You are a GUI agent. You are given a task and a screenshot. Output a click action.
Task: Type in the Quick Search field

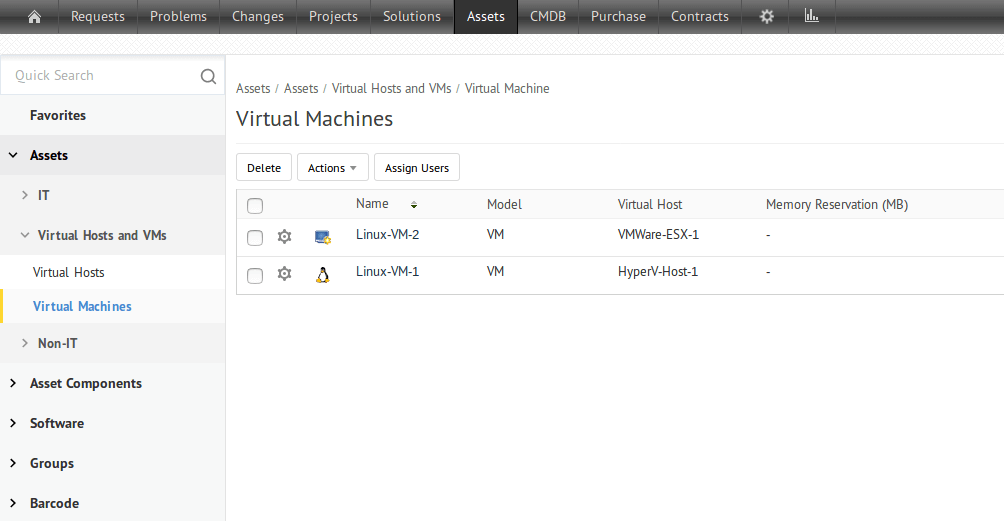(100, 76)
